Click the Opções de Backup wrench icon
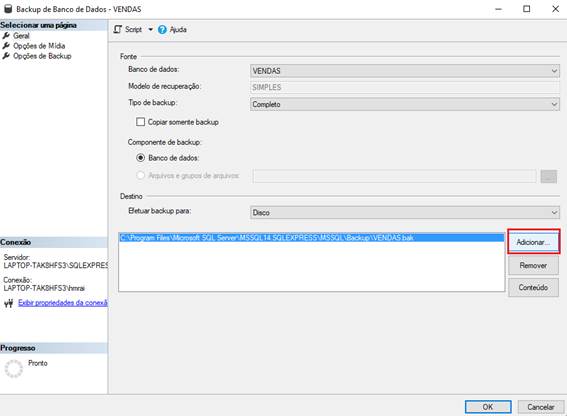Image resolution: width=567 pixels, height=416 pixels. tap(6, 56)
